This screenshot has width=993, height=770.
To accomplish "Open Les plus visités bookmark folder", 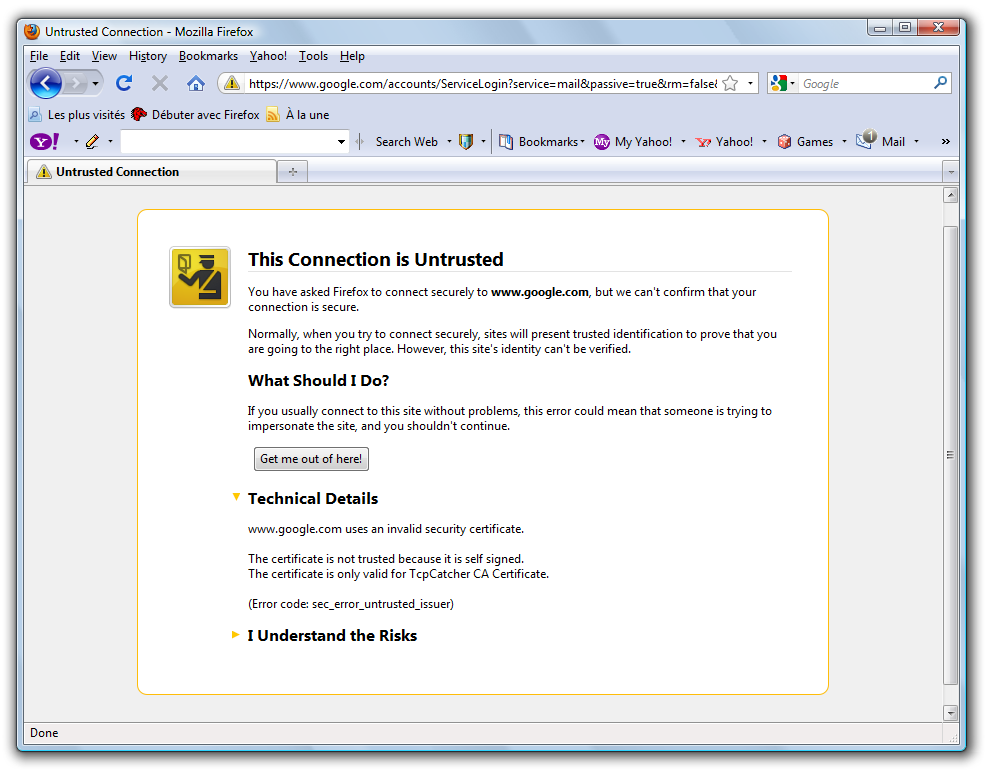I will [77, 115].
